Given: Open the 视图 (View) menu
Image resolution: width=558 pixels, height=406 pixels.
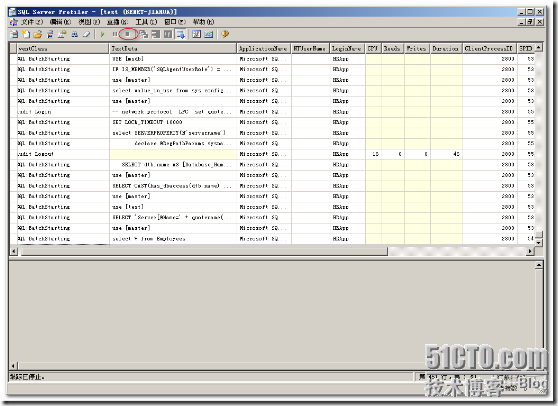Looking at the screenshot, I should [89, 22].
